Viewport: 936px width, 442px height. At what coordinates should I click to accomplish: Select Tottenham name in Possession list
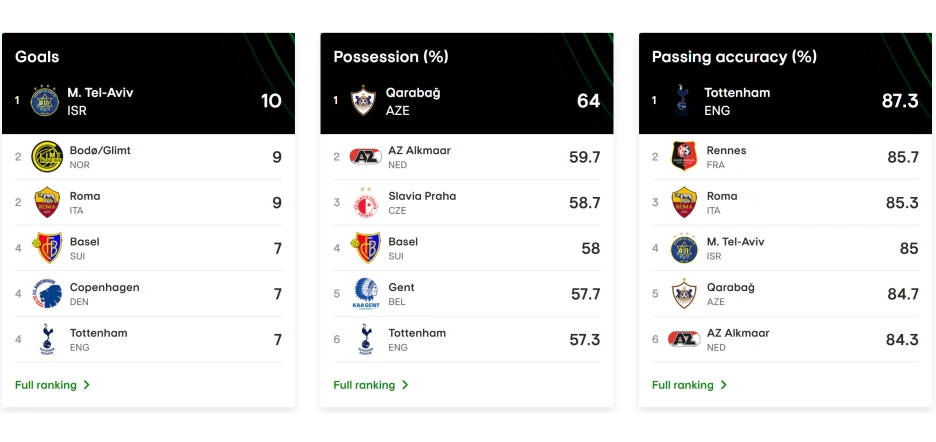(x=417, y=333)
